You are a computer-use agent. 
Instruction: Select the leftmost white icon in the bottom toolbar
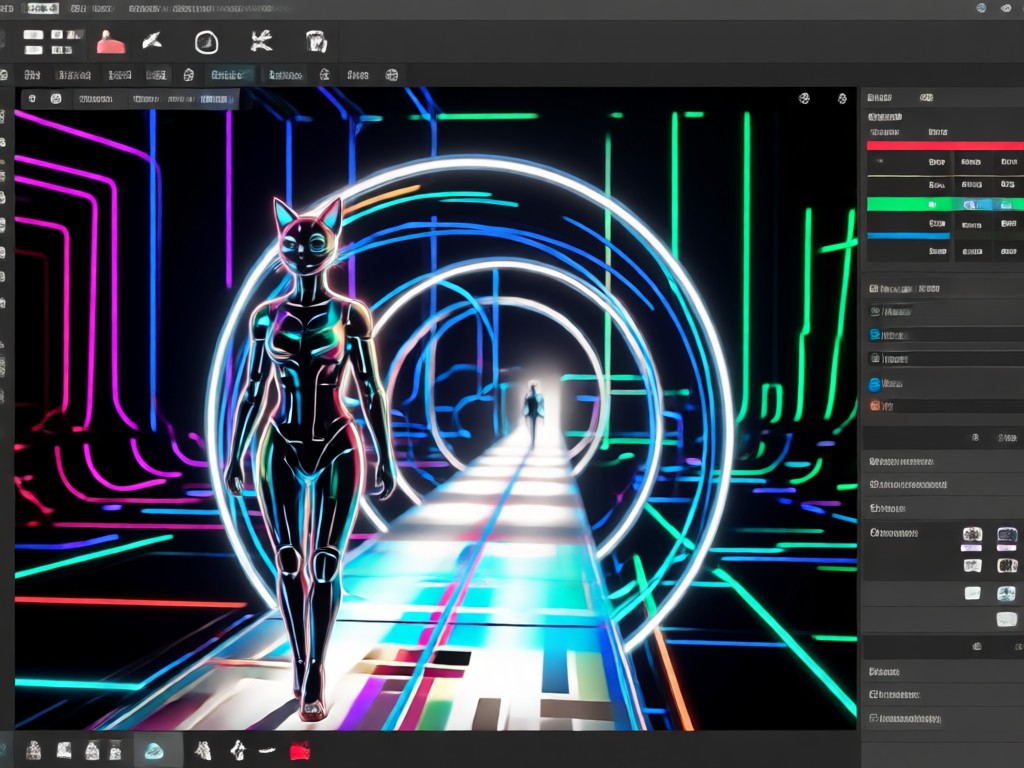coord(33,750)
